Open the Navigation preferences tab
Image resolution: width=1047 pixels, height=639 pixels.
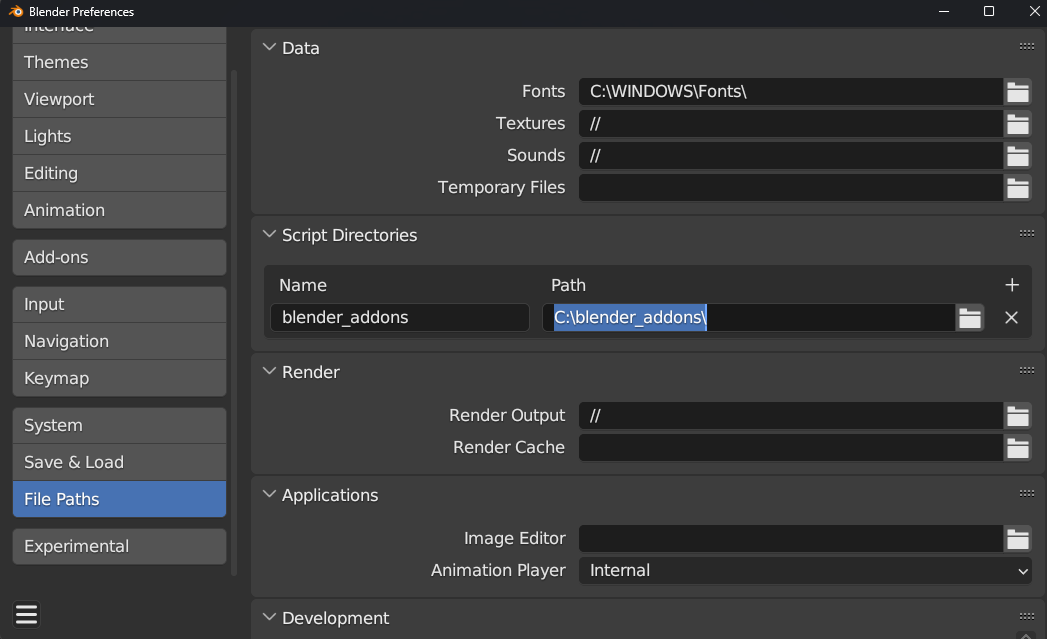point(120,341)
